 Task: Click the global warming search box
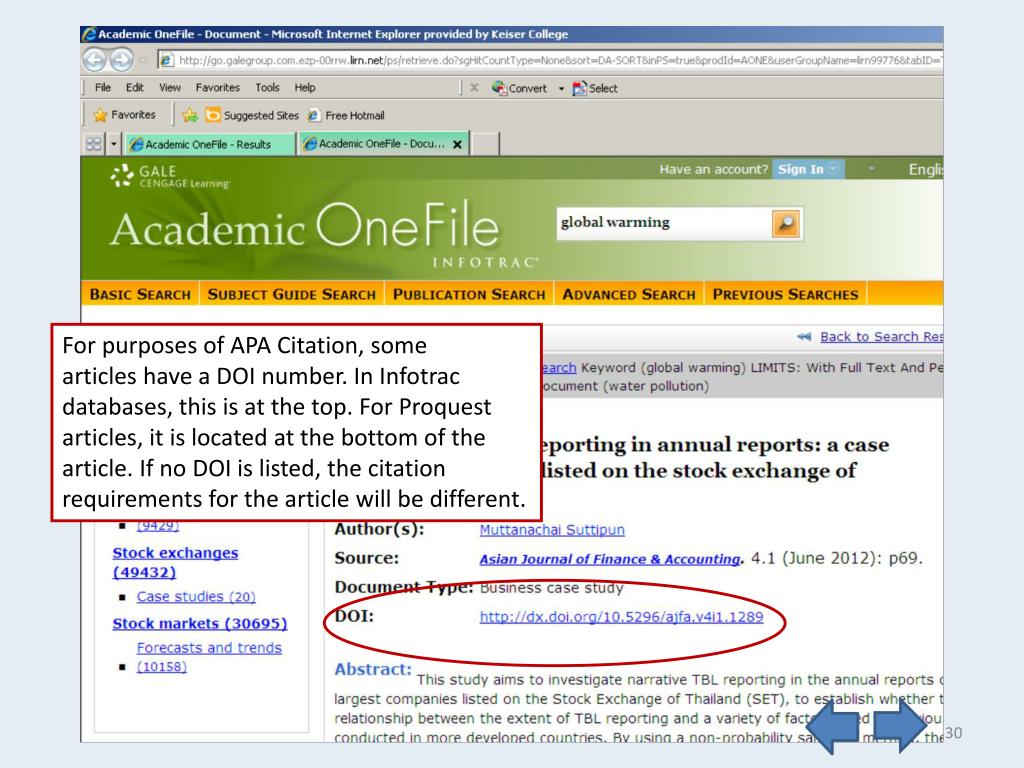point(664,223)
